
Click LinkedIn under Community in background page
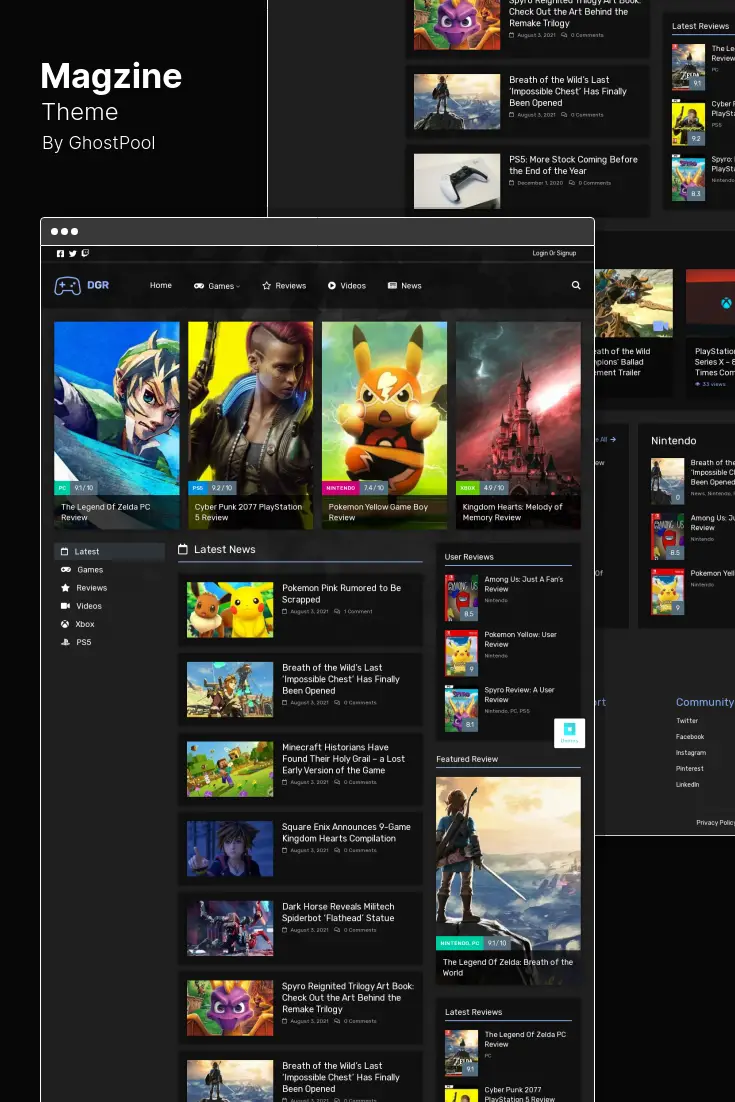pos(688,784)
